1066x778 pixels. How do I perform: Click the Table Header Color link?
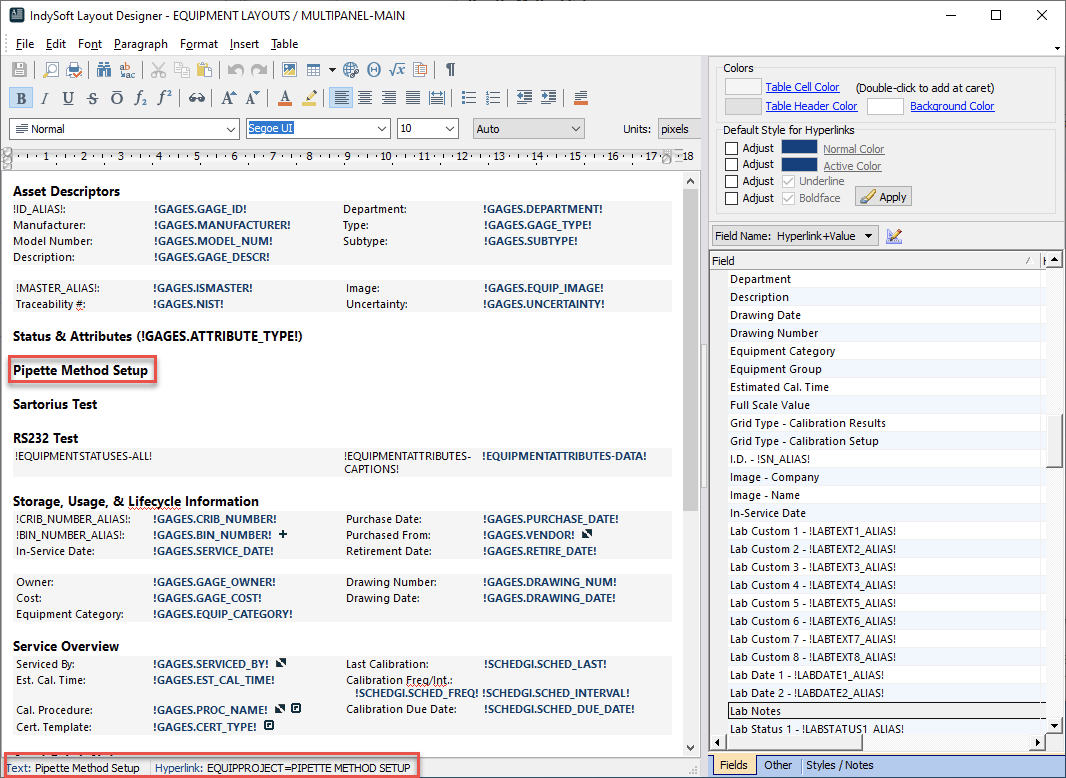[x=811, y=106]
